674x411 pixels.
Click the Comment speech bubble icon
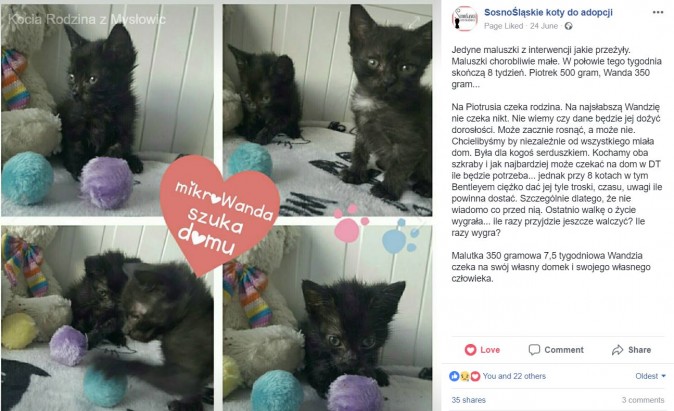click(x=534, y=350)
